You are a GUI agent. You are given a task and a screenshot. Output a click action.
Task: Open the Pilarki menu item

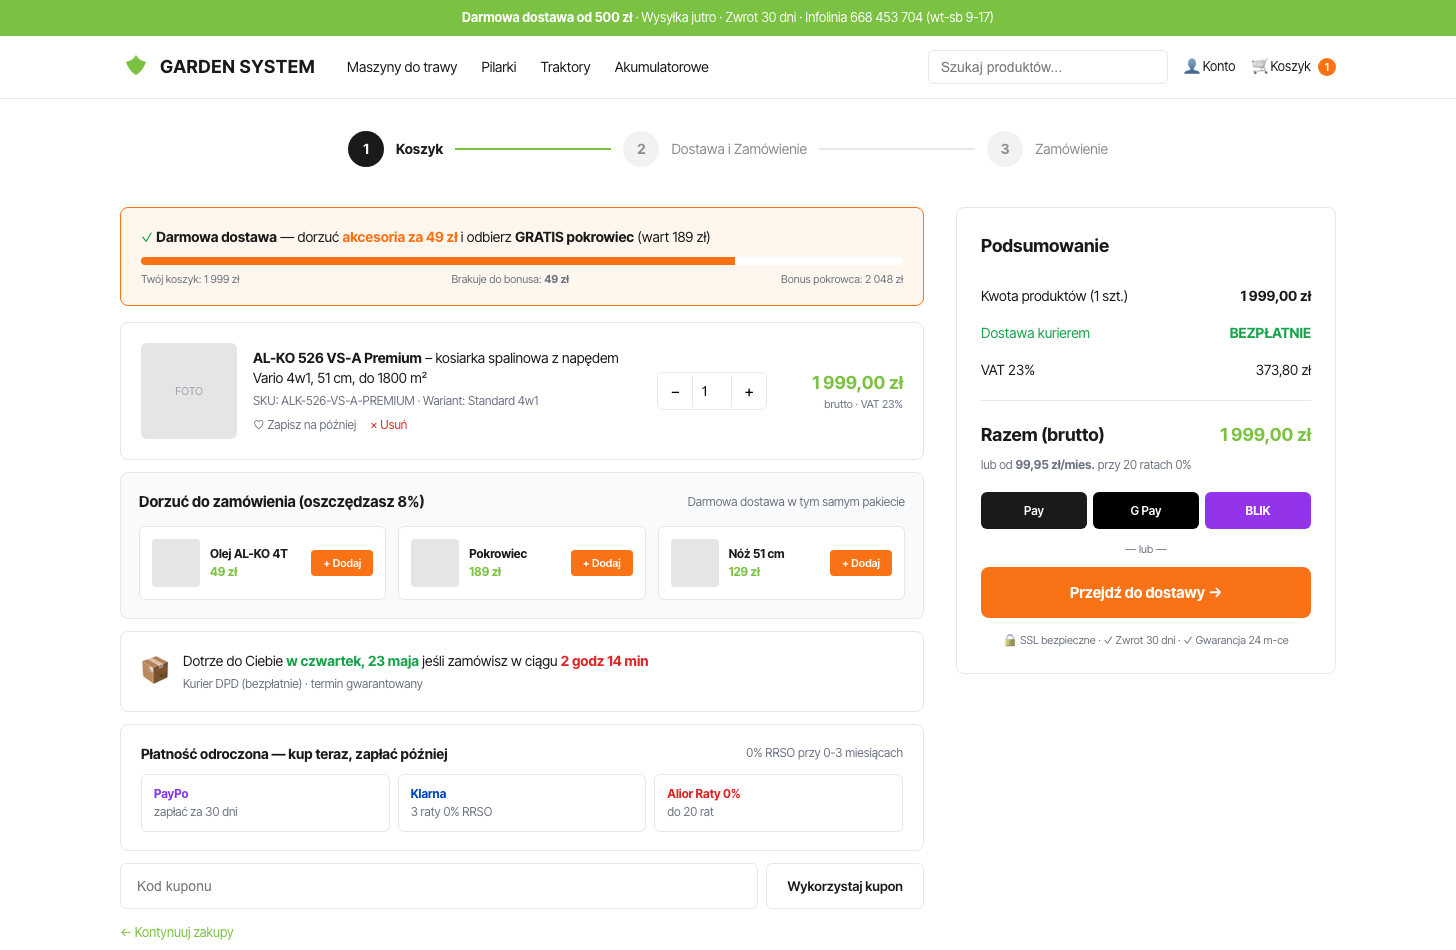point(499,67)
